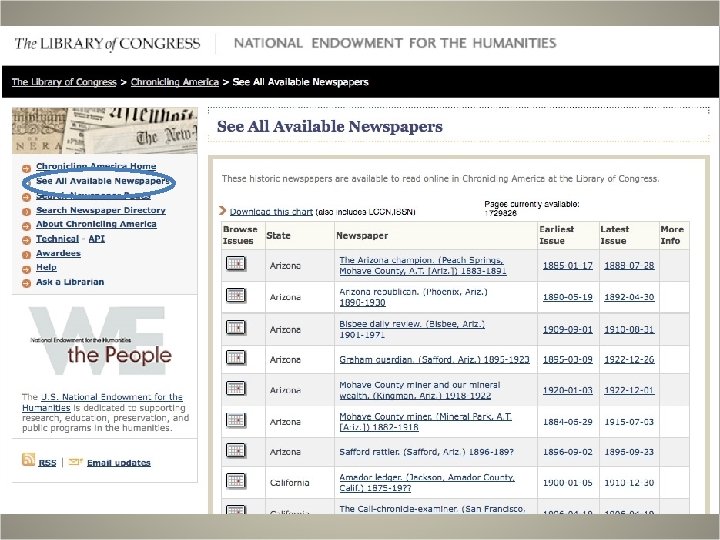Open Chronicling America Home link
Viewport: 720px width, 540px height.
[x=96, y=166]
